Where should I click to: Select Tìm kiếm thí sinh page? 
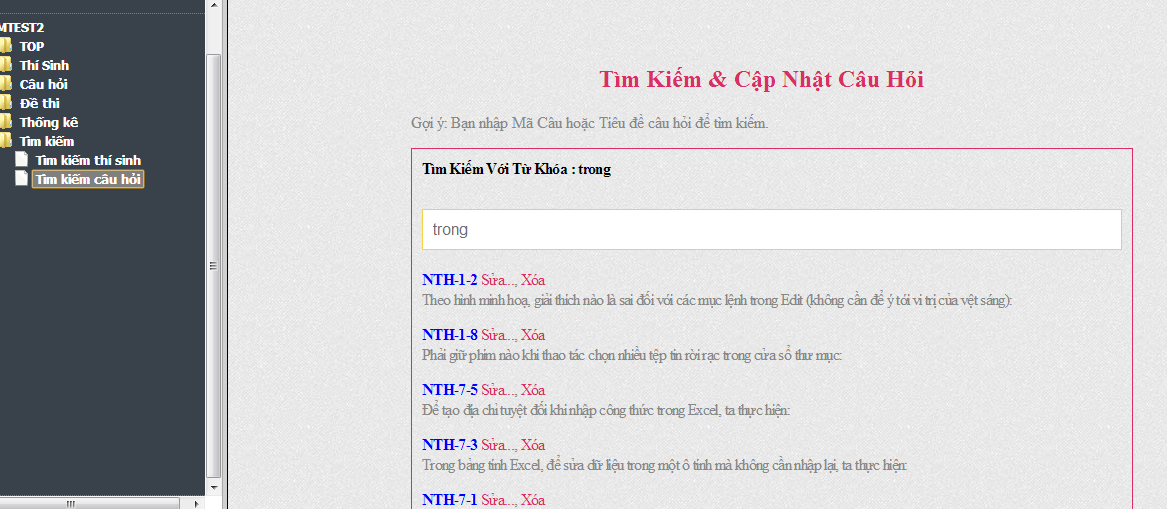88,160
